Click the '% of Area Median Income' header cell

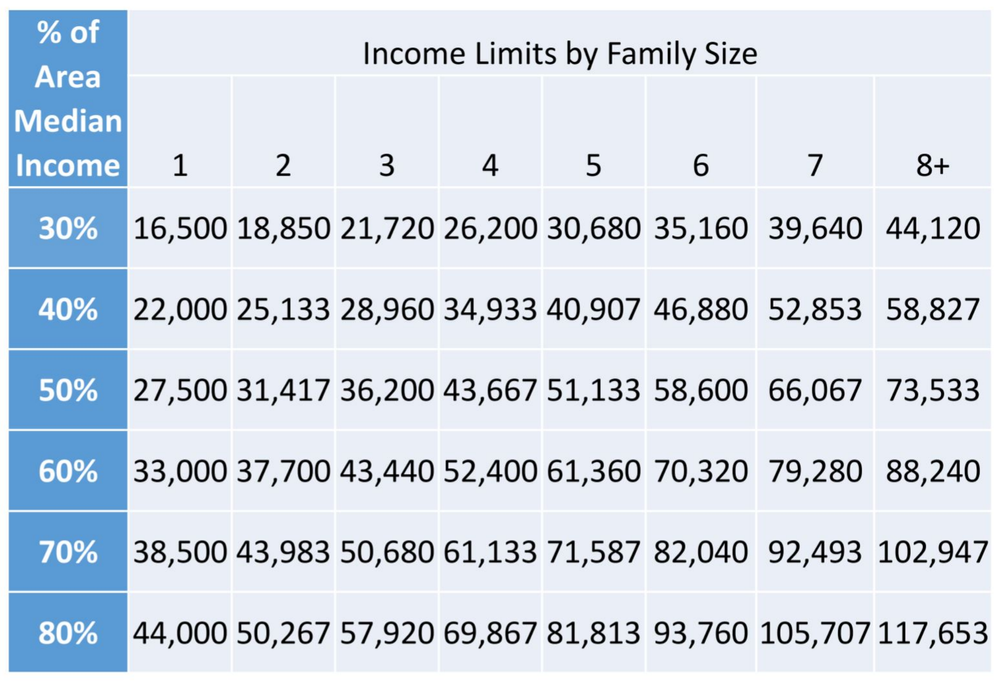click(x=67, y=99)
